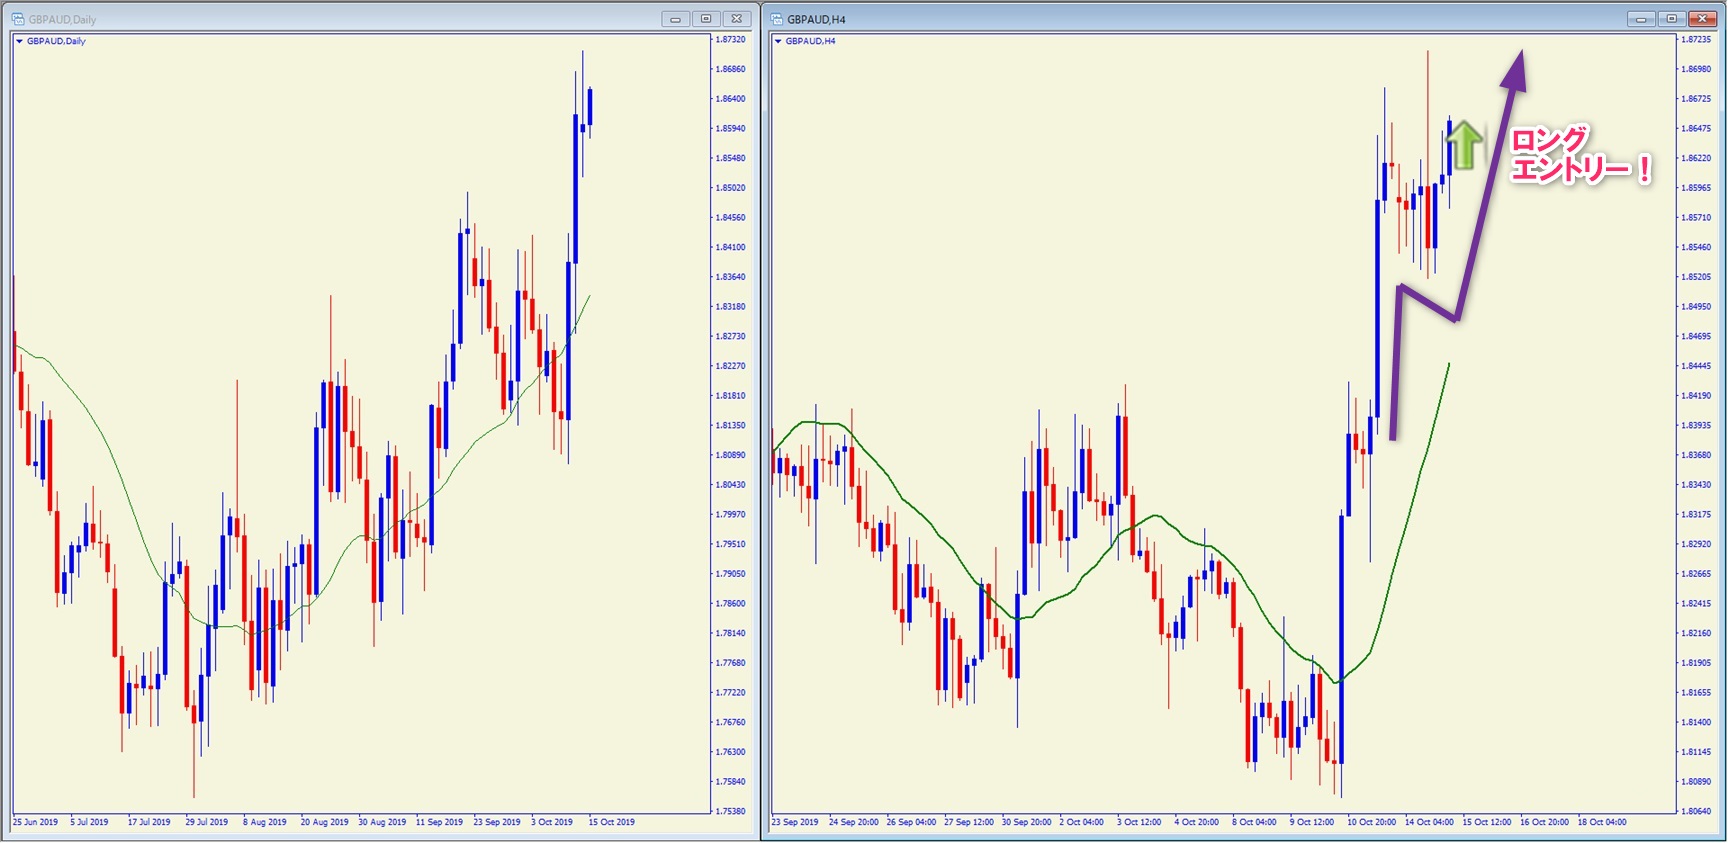Click price level 1.85710 on H4 axis
Screen dimensions: 1728x843
[1695, 217]
